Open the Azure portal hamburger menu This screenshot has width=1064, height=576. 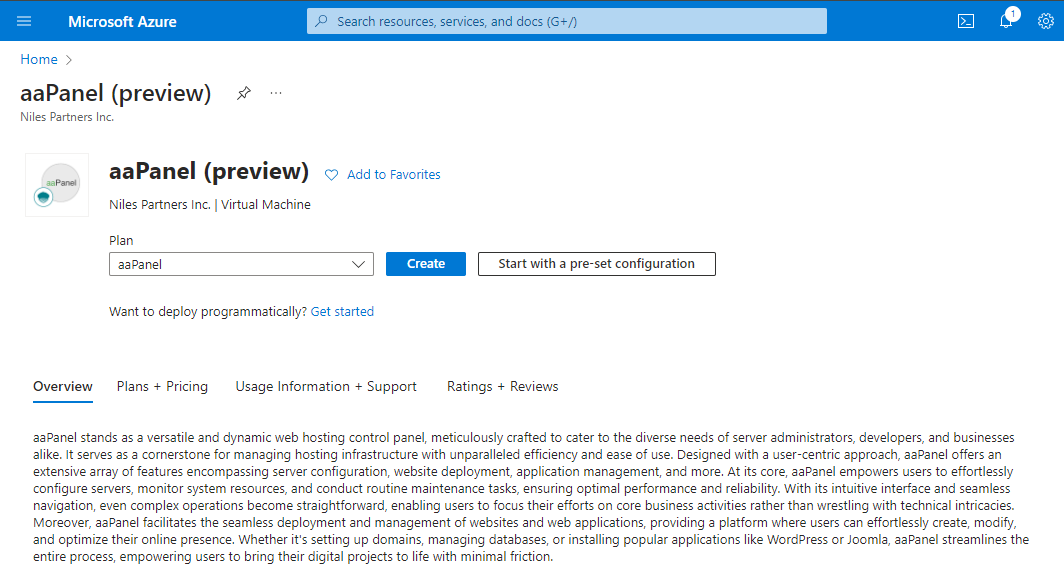[24, 21]
